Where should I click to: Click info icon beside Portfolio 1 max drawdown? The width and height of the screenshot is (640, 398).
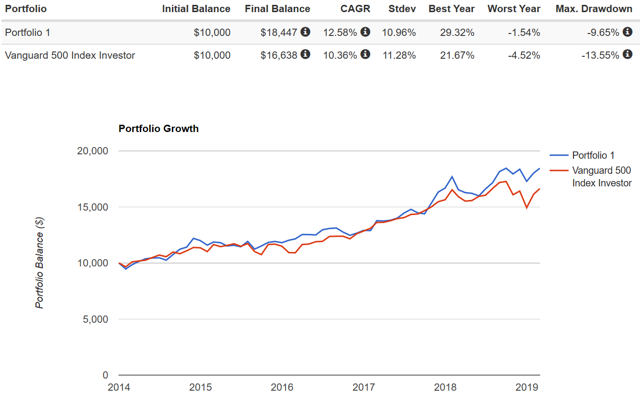(627, 31)
